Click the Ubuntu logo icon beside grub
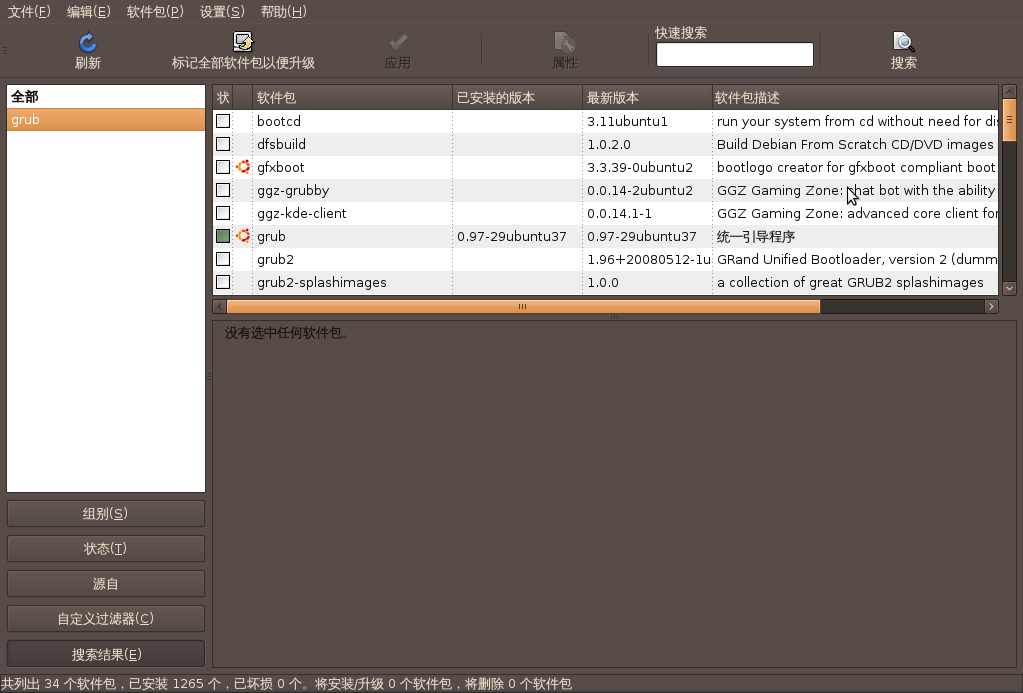The image size is (1023, 693). click(x=243, y=236)
